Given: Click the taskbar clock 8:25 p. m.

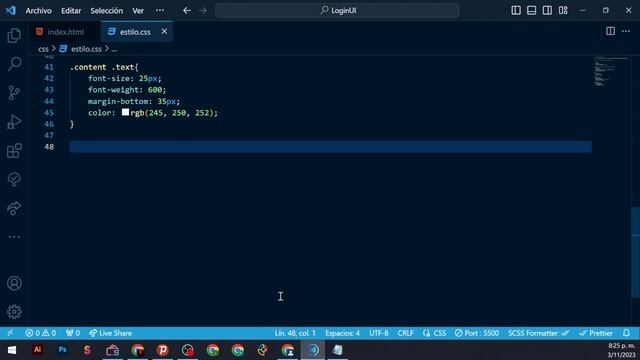Looking at the screenshot, I should pyautogui.click(x=622, y=346).
